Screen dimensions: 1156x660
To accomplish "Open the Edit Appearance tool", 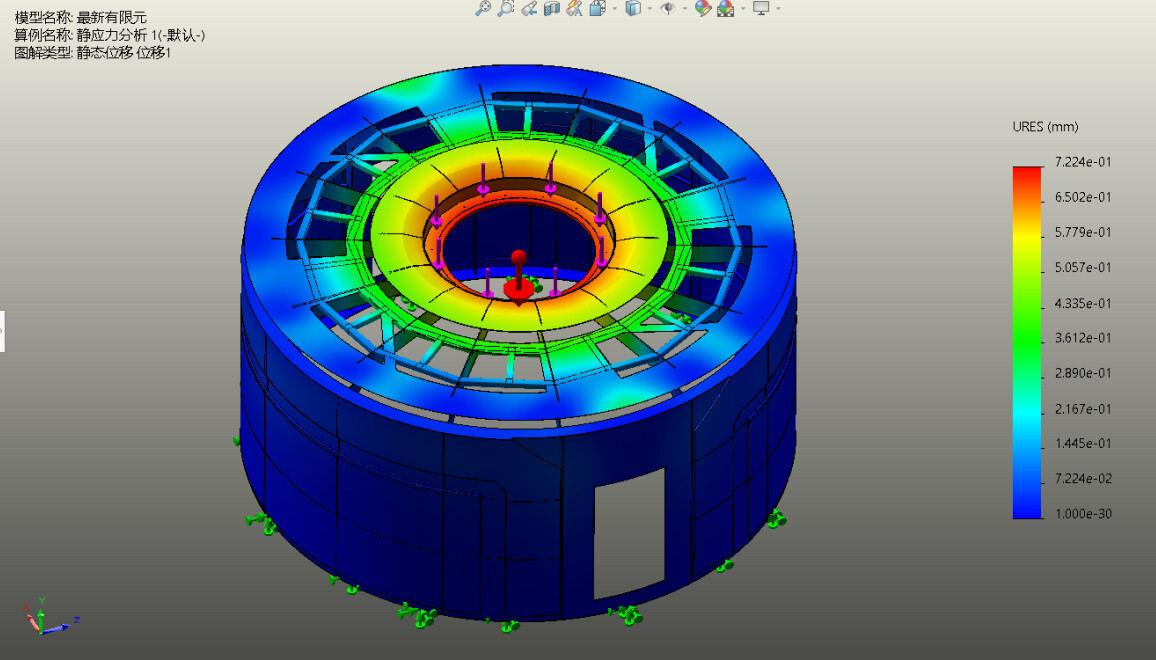I will [702, 8].
